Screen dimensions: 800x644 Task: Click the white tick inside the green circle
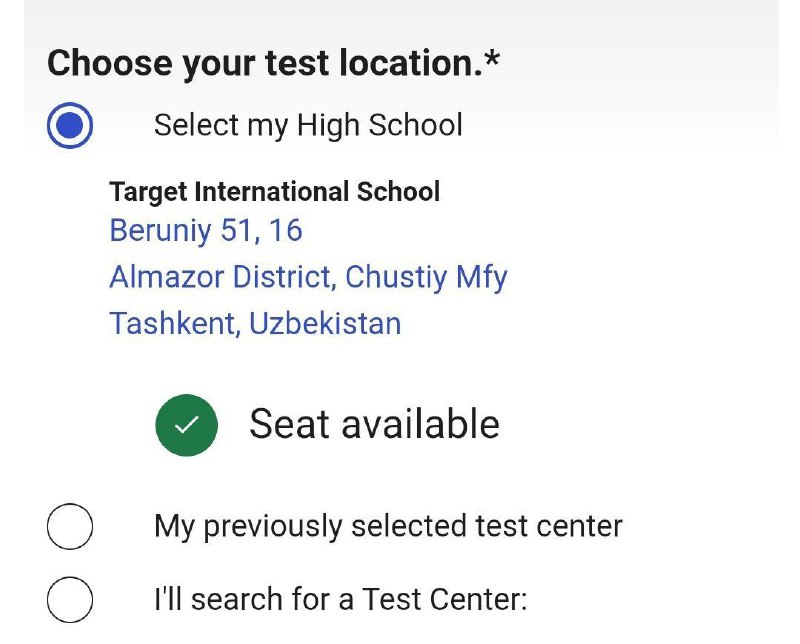click(186, 425)
